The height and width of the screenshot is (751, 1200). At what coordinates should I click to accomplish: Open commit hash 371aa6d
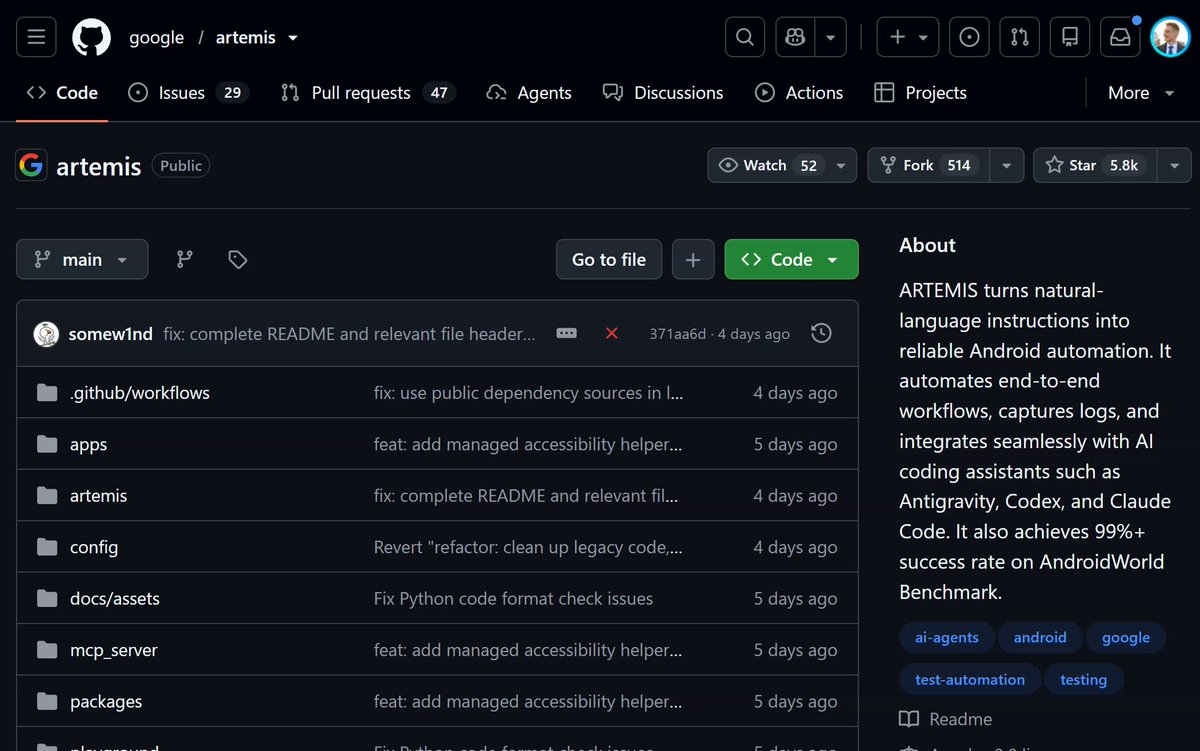point(677,334)
